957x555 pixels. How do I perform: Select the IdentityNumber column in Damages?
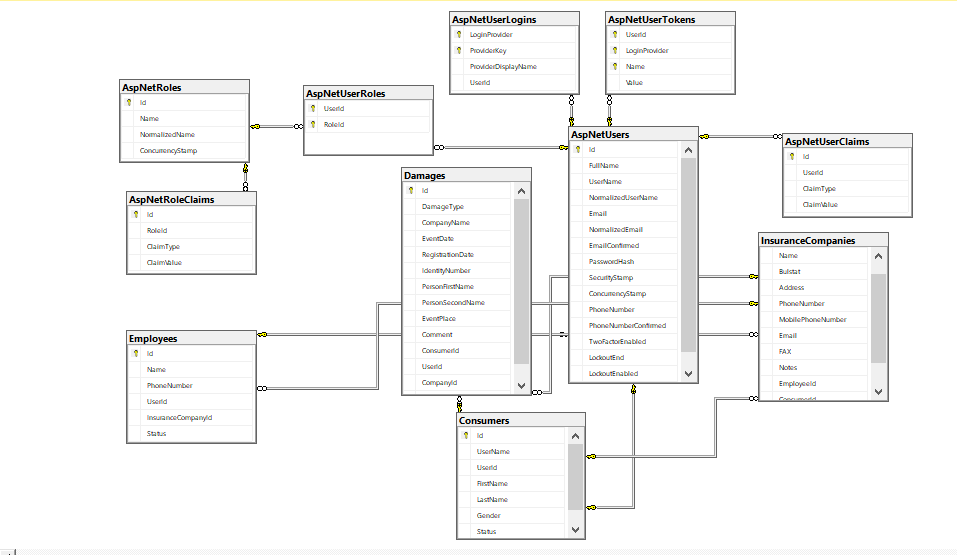click(x=458, y=270)
